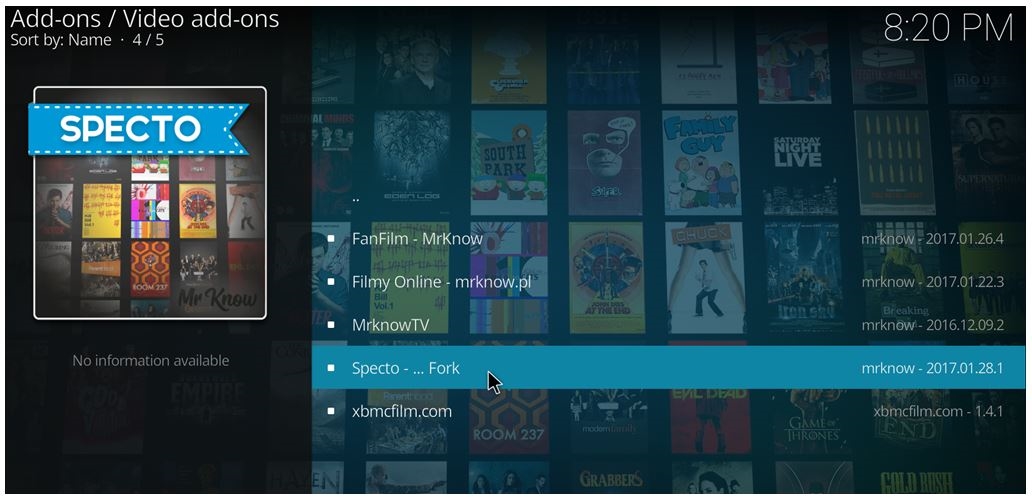Click version text 'xbmcfilm.com - 1.4.1'

tap(938, 411)
